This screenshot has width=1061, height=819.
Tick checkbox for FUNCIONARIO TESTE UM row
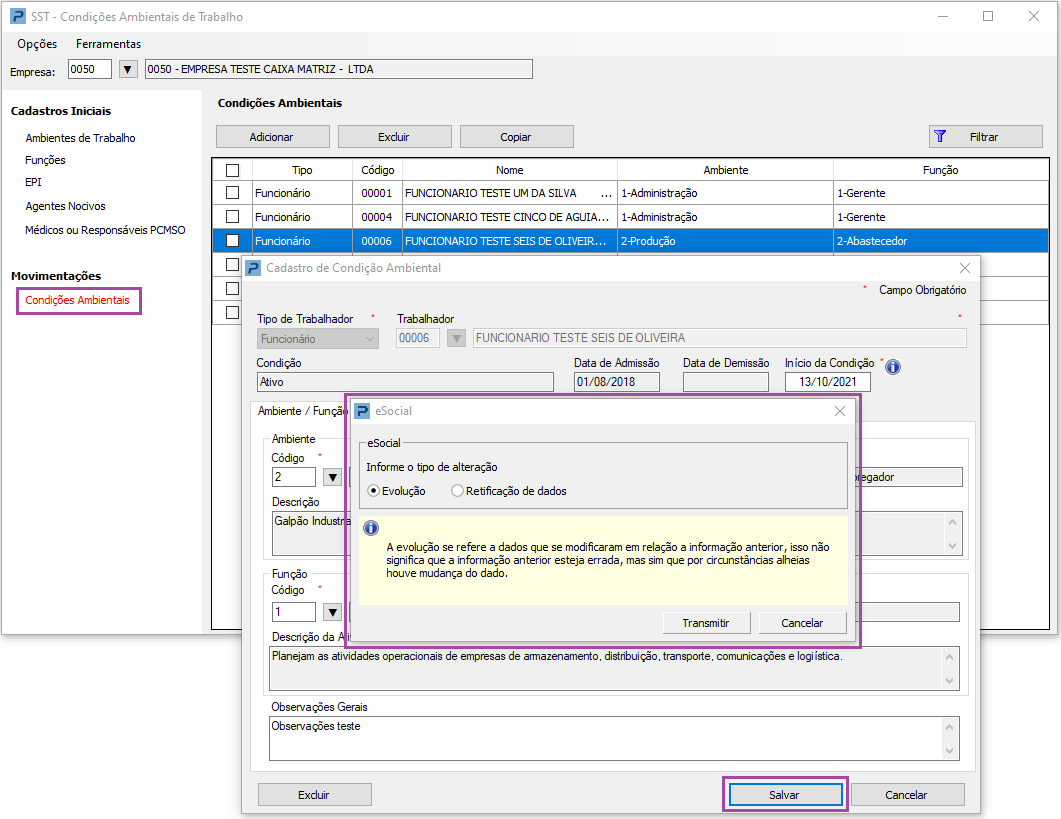click(232, 193)
